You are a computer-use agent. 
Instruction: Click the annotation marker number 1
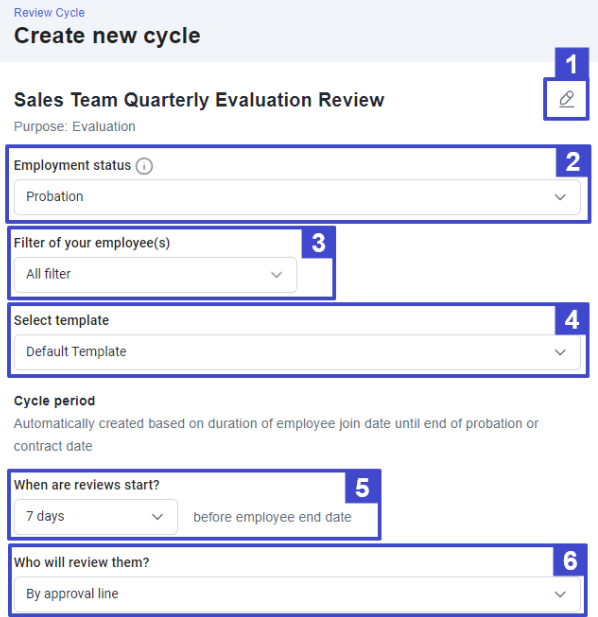pos(572,64)
